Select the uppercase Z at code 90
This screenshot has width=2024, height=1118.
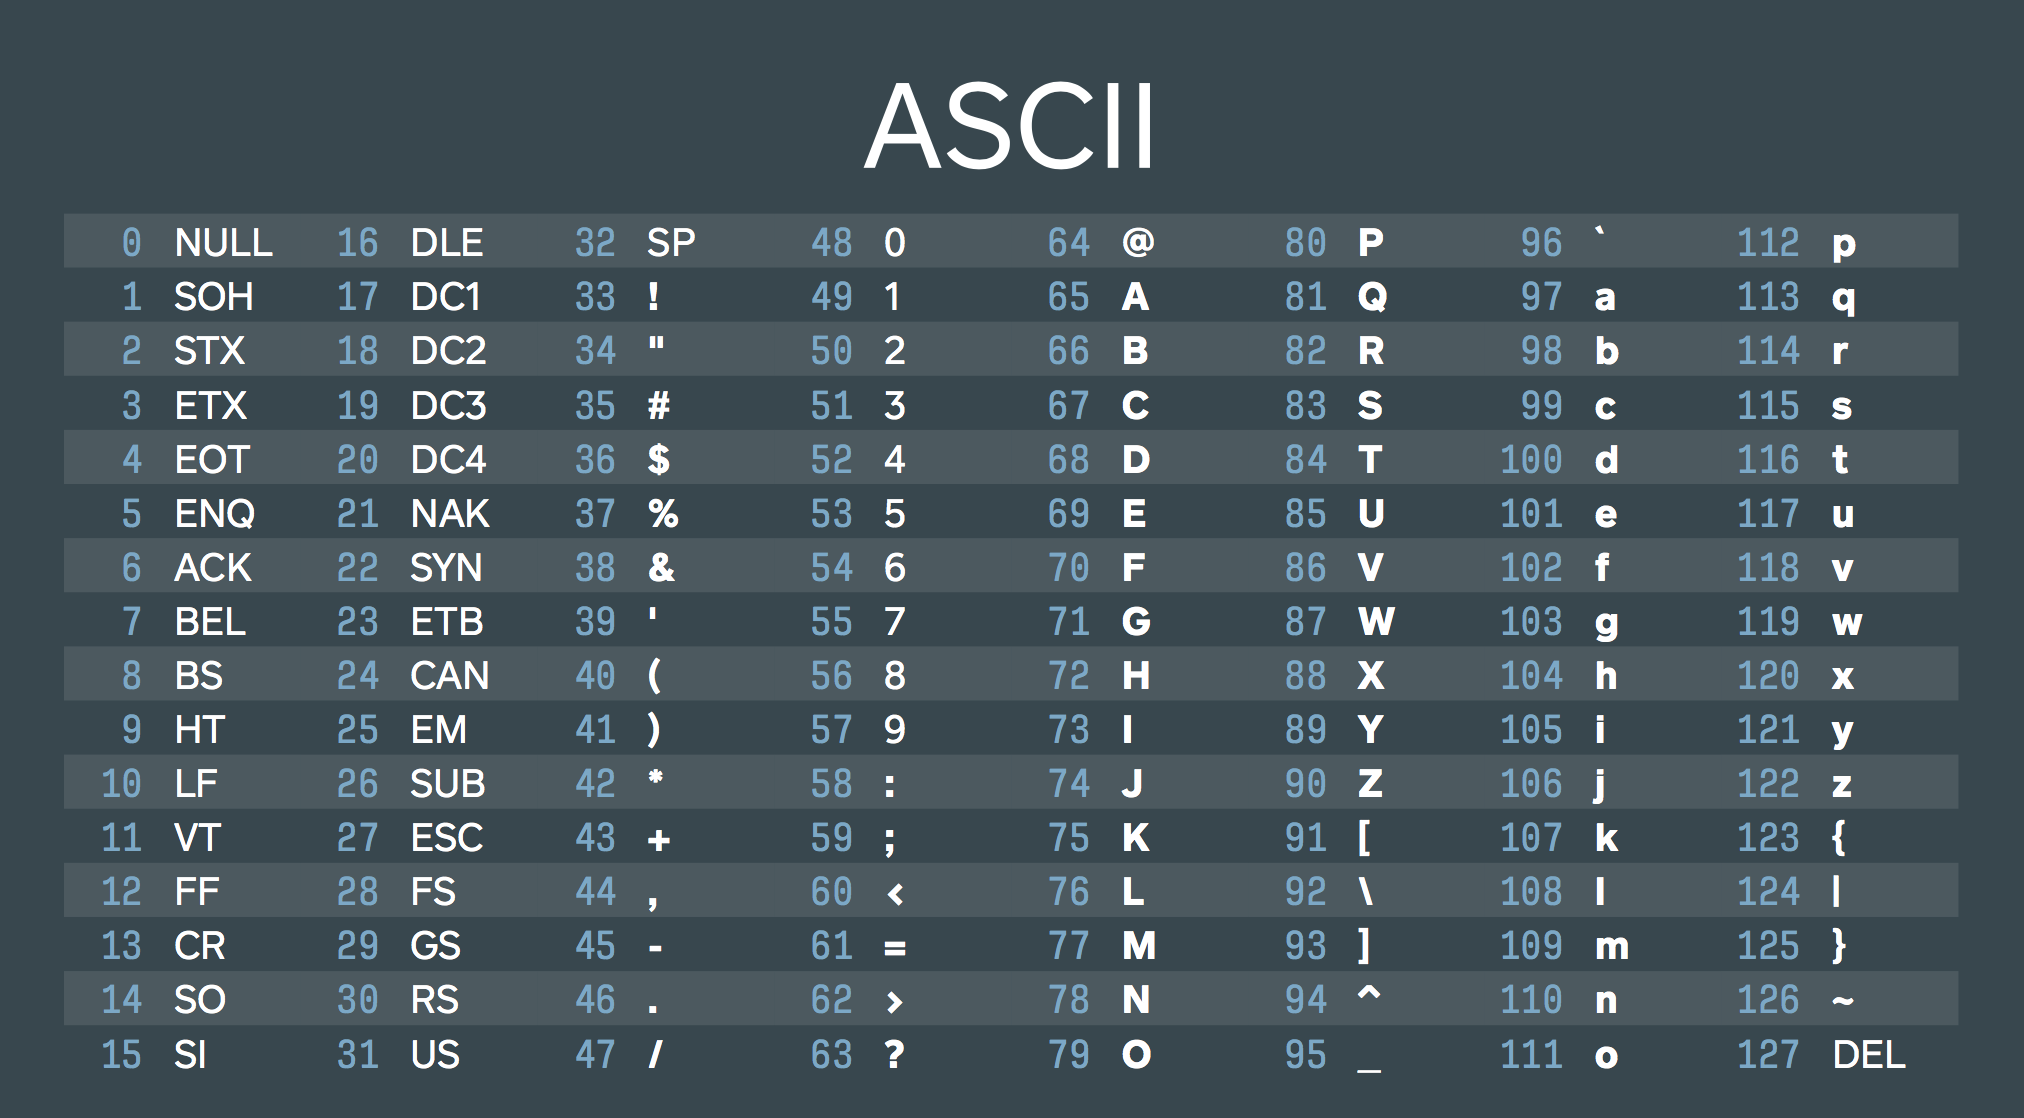tap(1370, 783)
